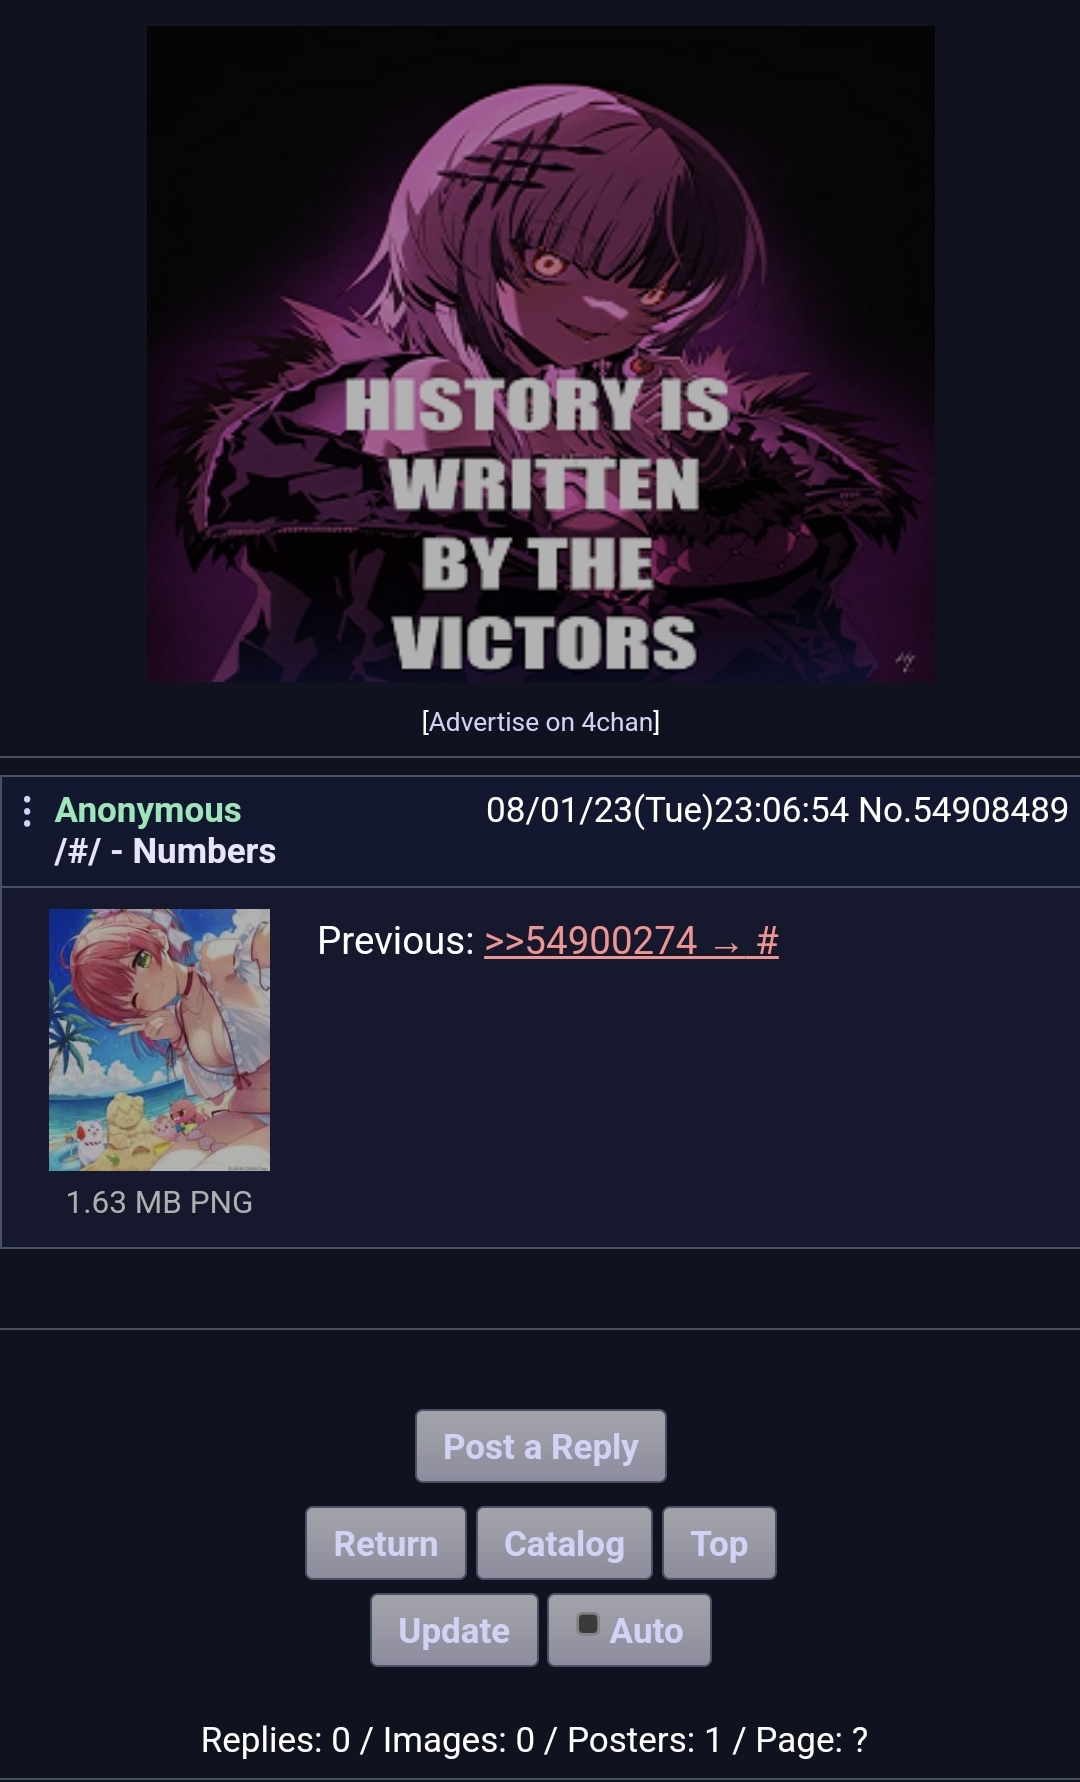Toggle the Auto update checkbox

pos(588,1624)
